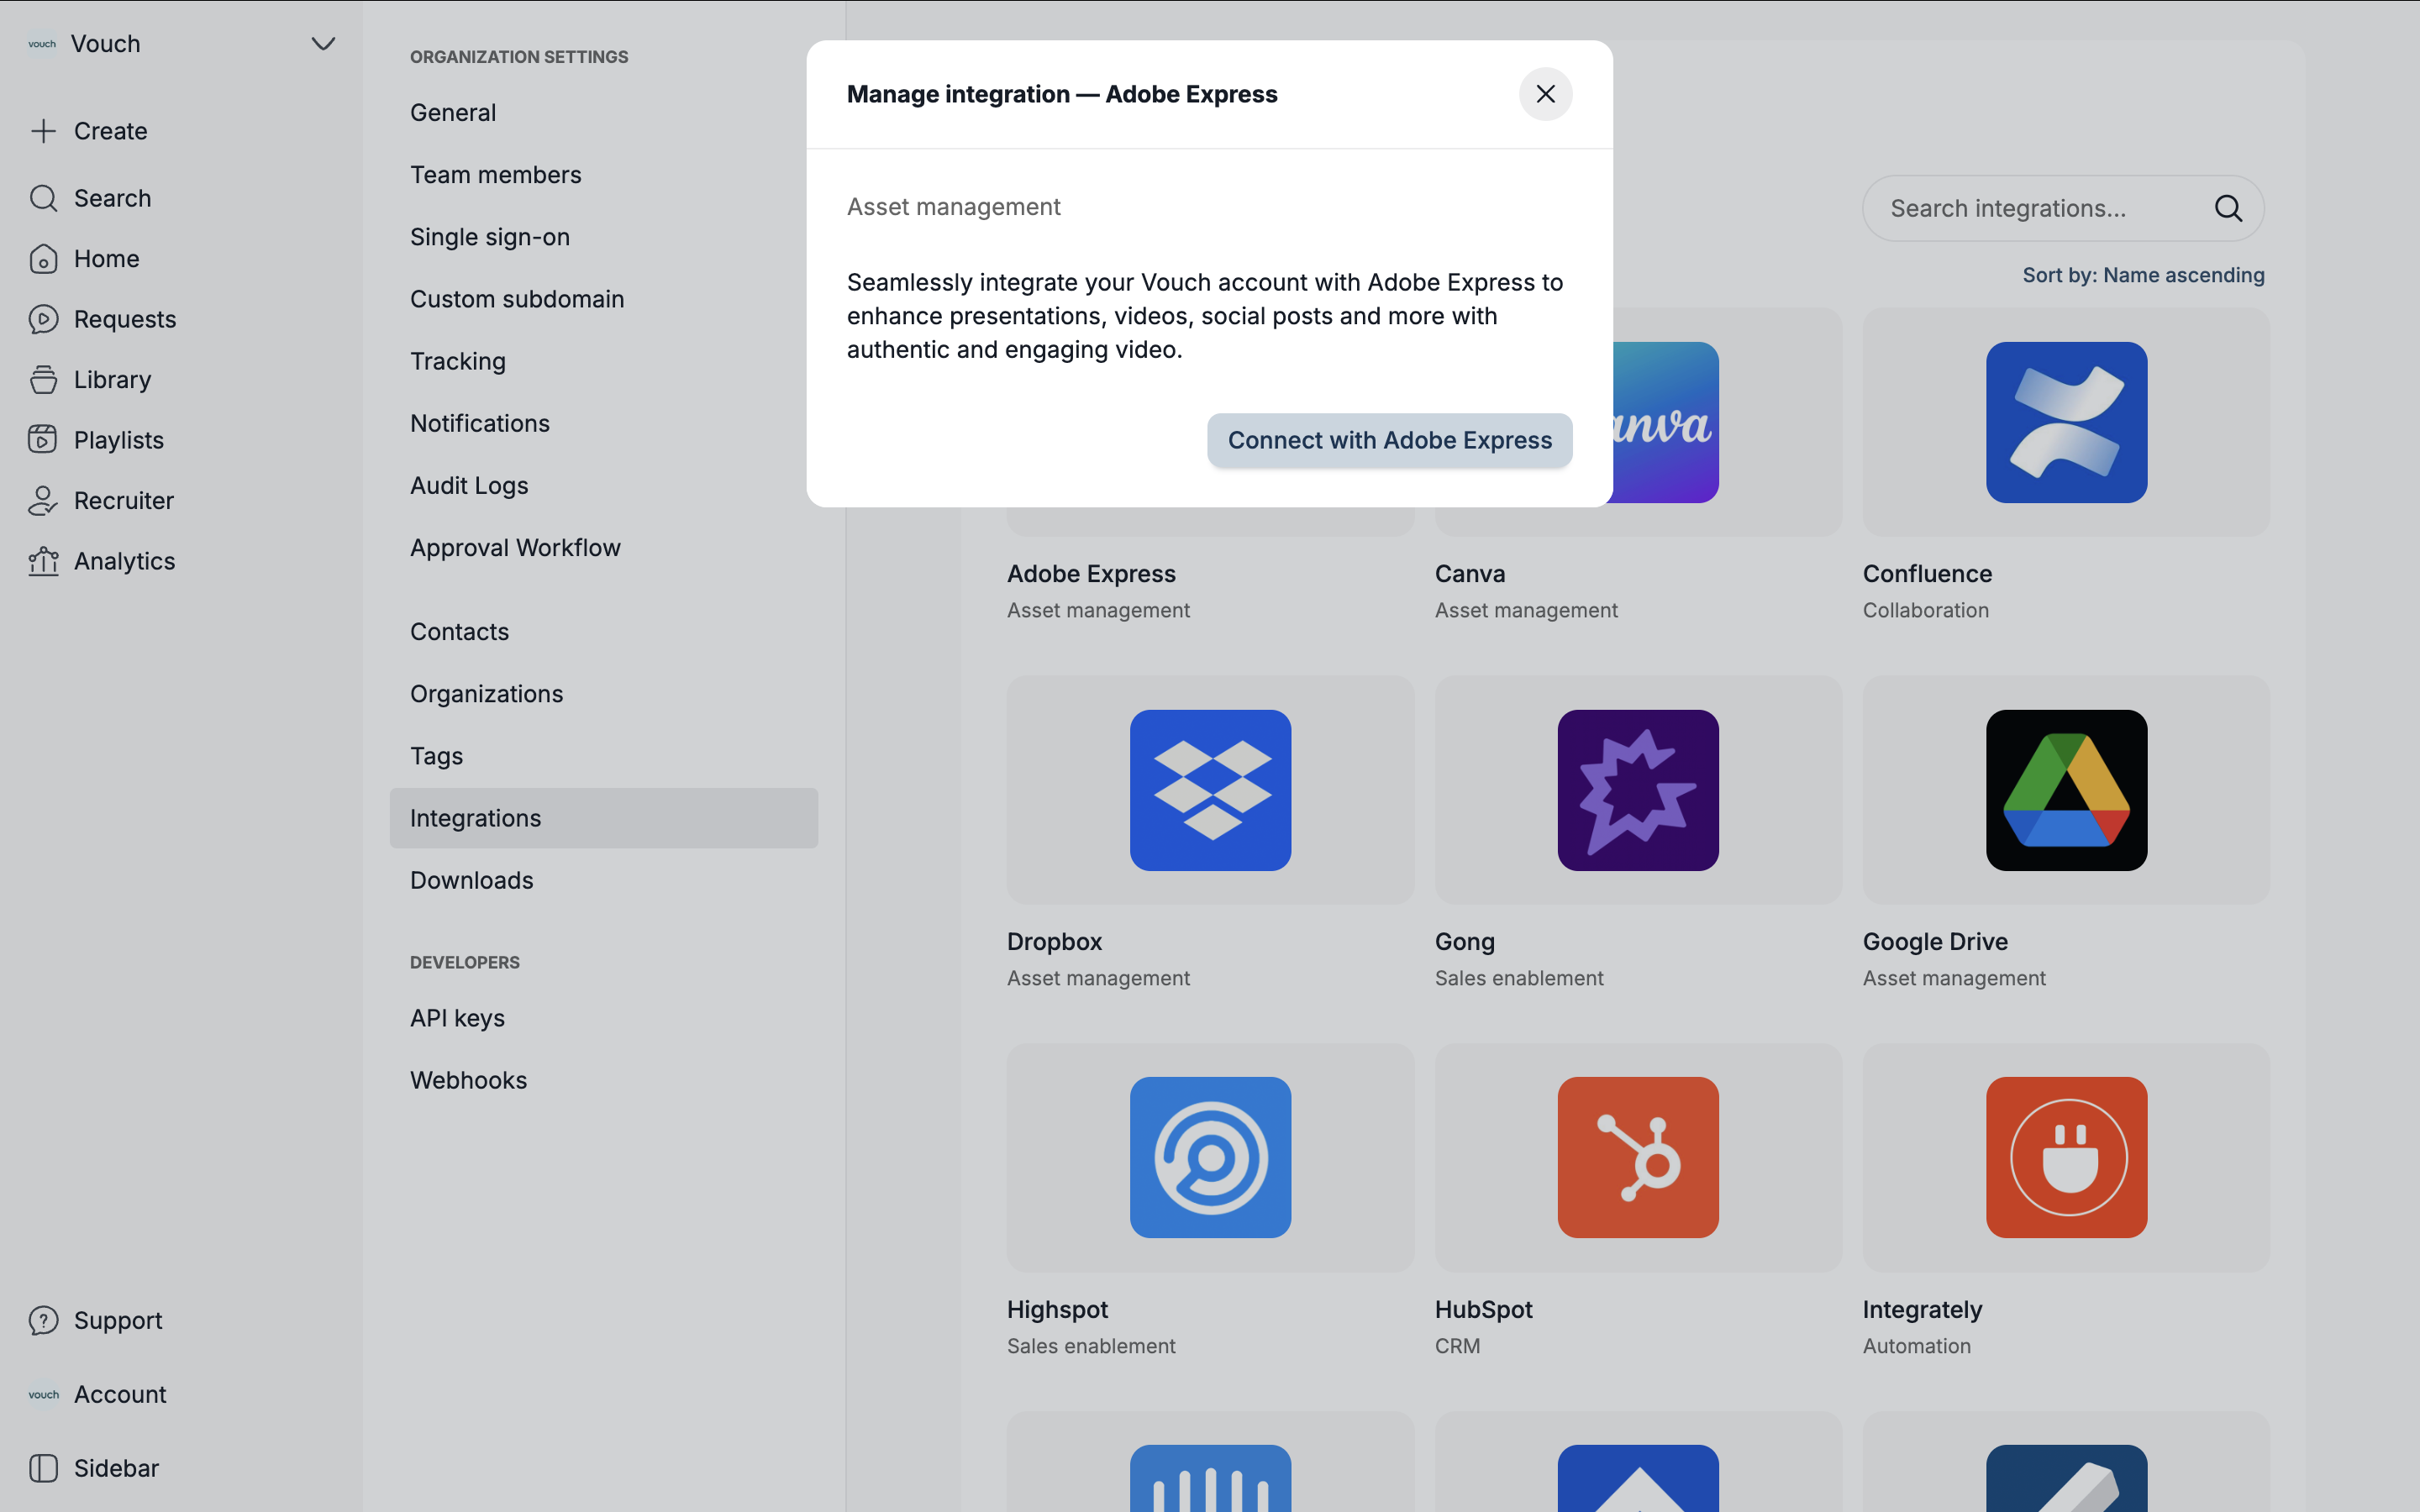Image resolution: width=2420 pixels, height=1512 pixels.
Task: Open Audit Logs page
Action: coord(603,485)
